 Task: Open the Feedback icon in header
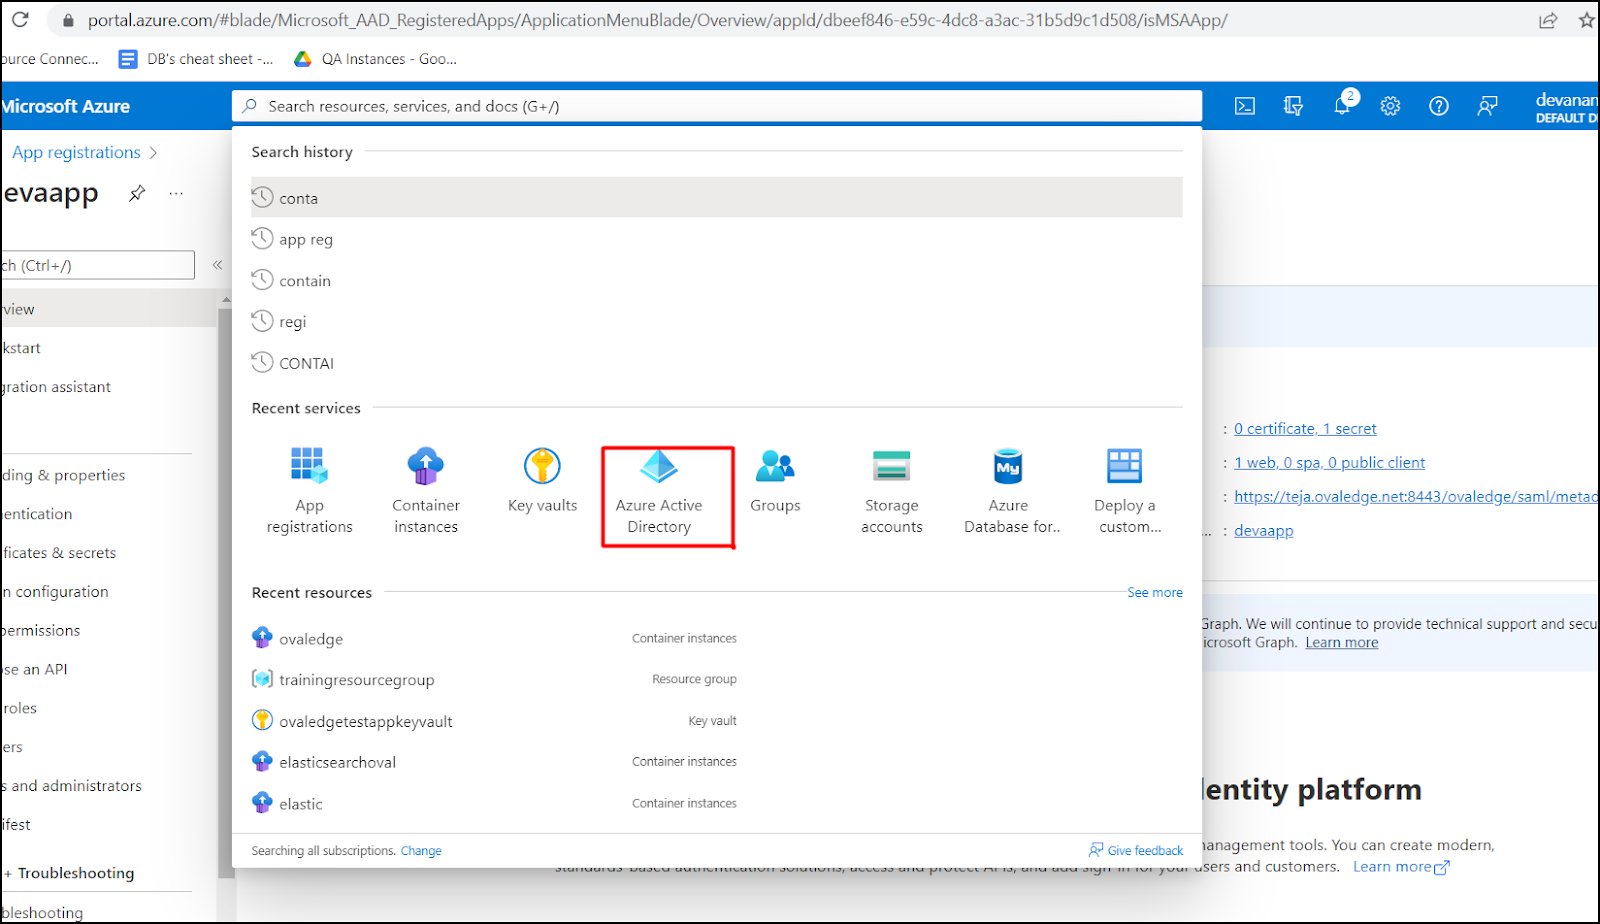tap(1488, 106)
